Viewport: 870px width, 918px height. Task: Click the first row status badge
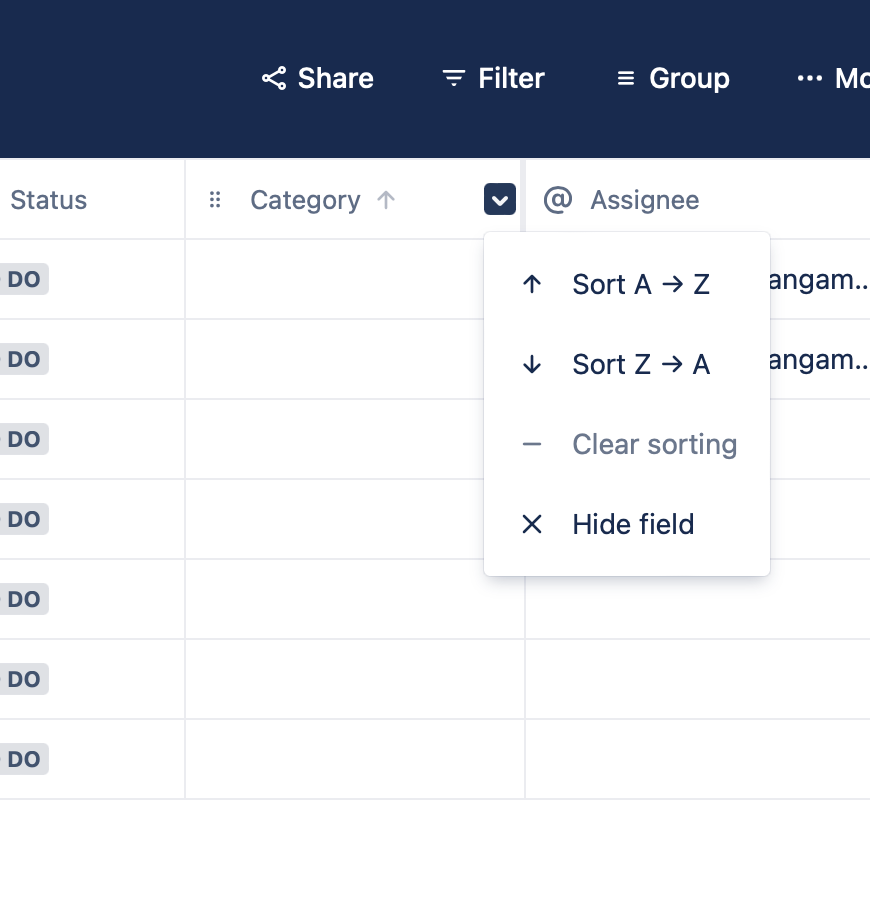pos(22,279)
